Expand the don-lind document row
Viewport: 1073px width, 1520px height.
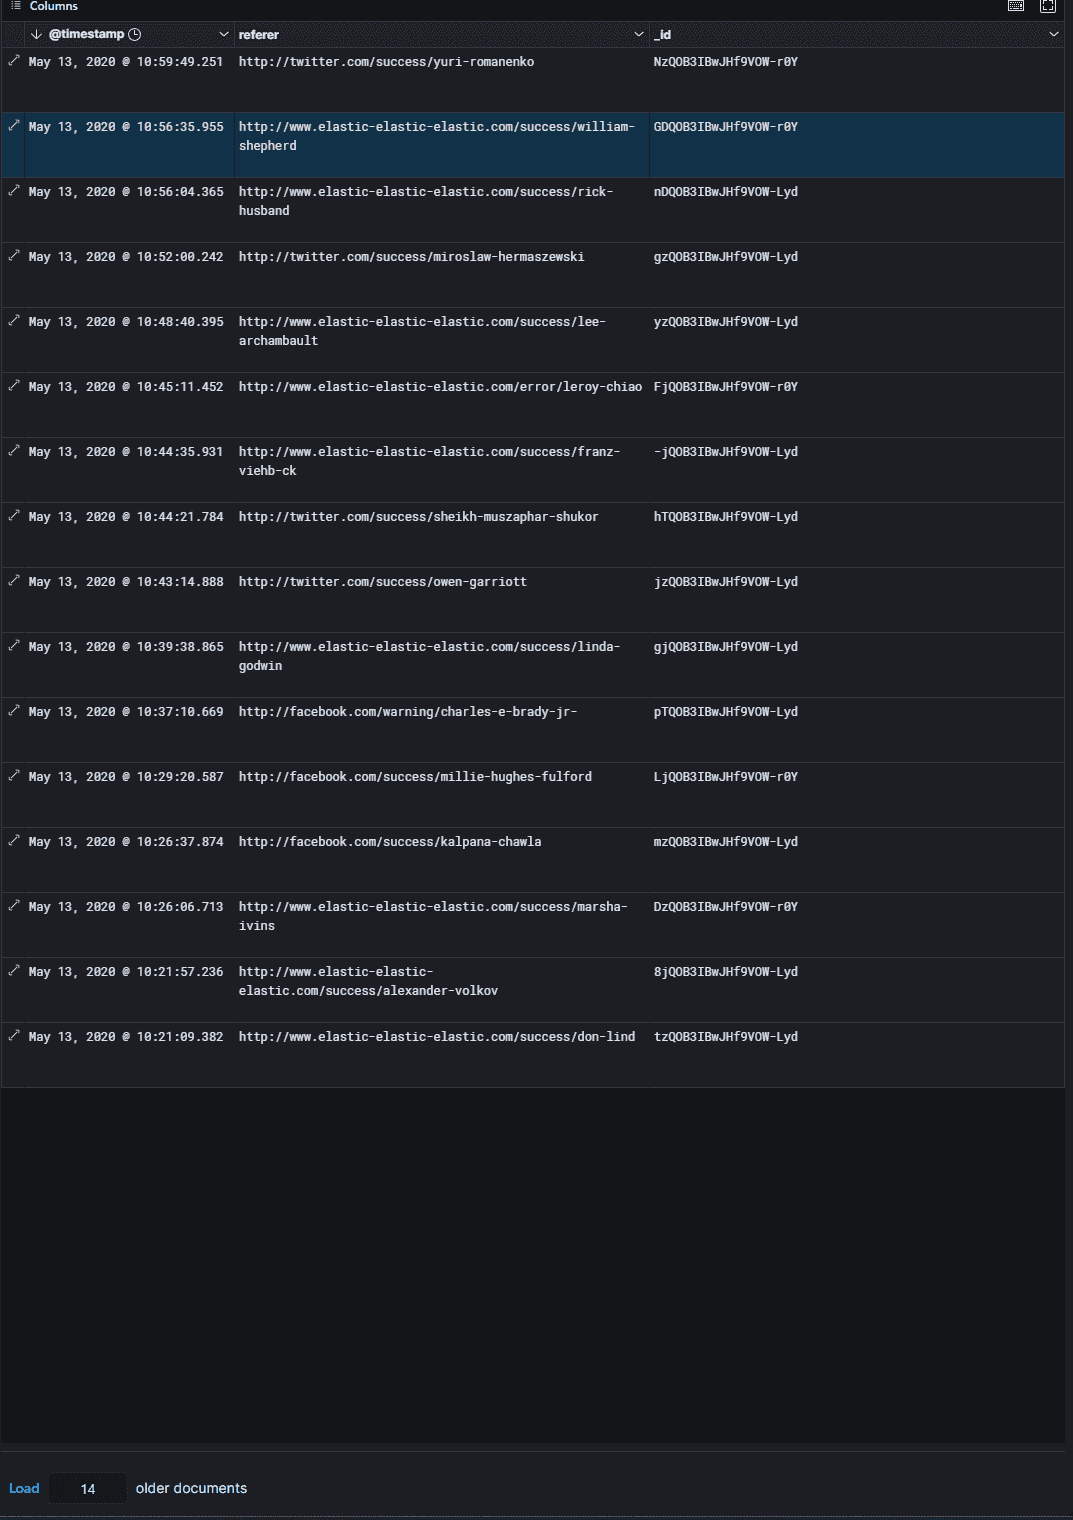[x=14, y=1036]
